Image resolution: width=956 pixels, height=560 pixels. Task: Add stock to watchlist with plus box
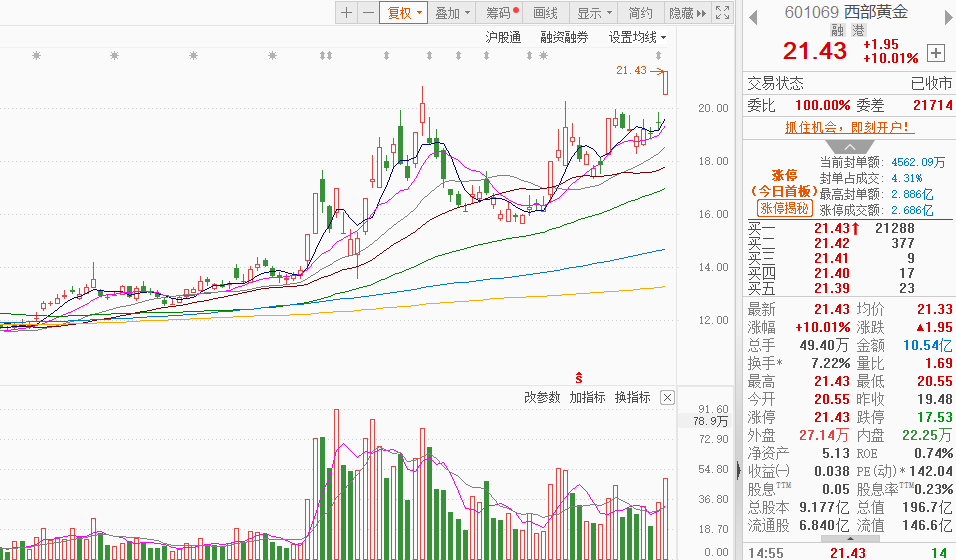pyautogui.click(x=935, y=53)
